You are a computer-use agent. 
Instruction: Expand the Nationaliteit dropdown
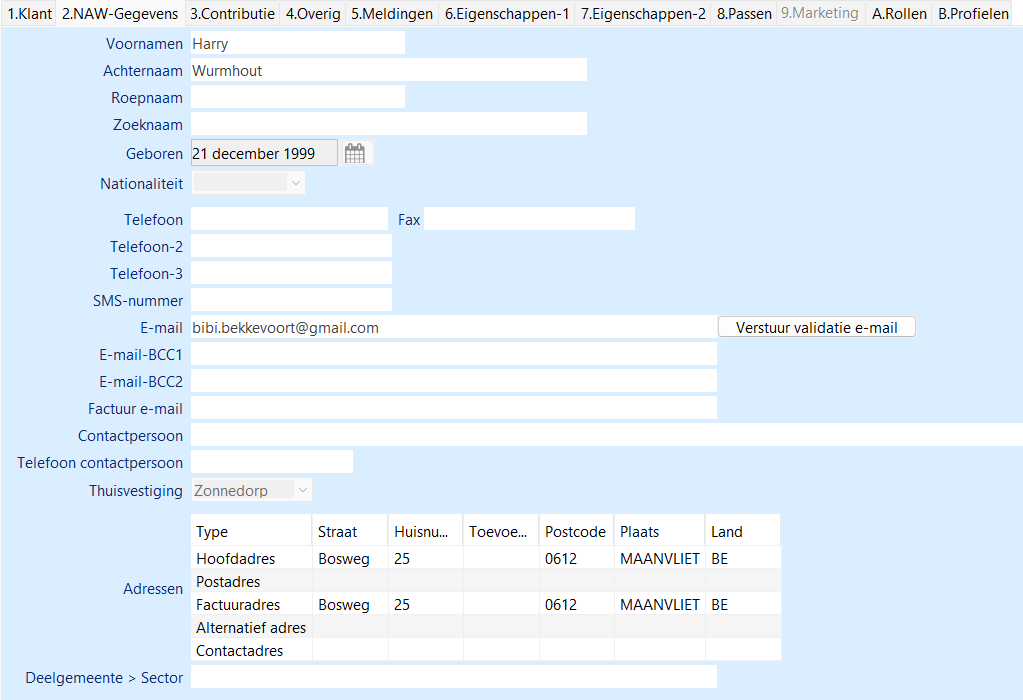pos(295,183)
